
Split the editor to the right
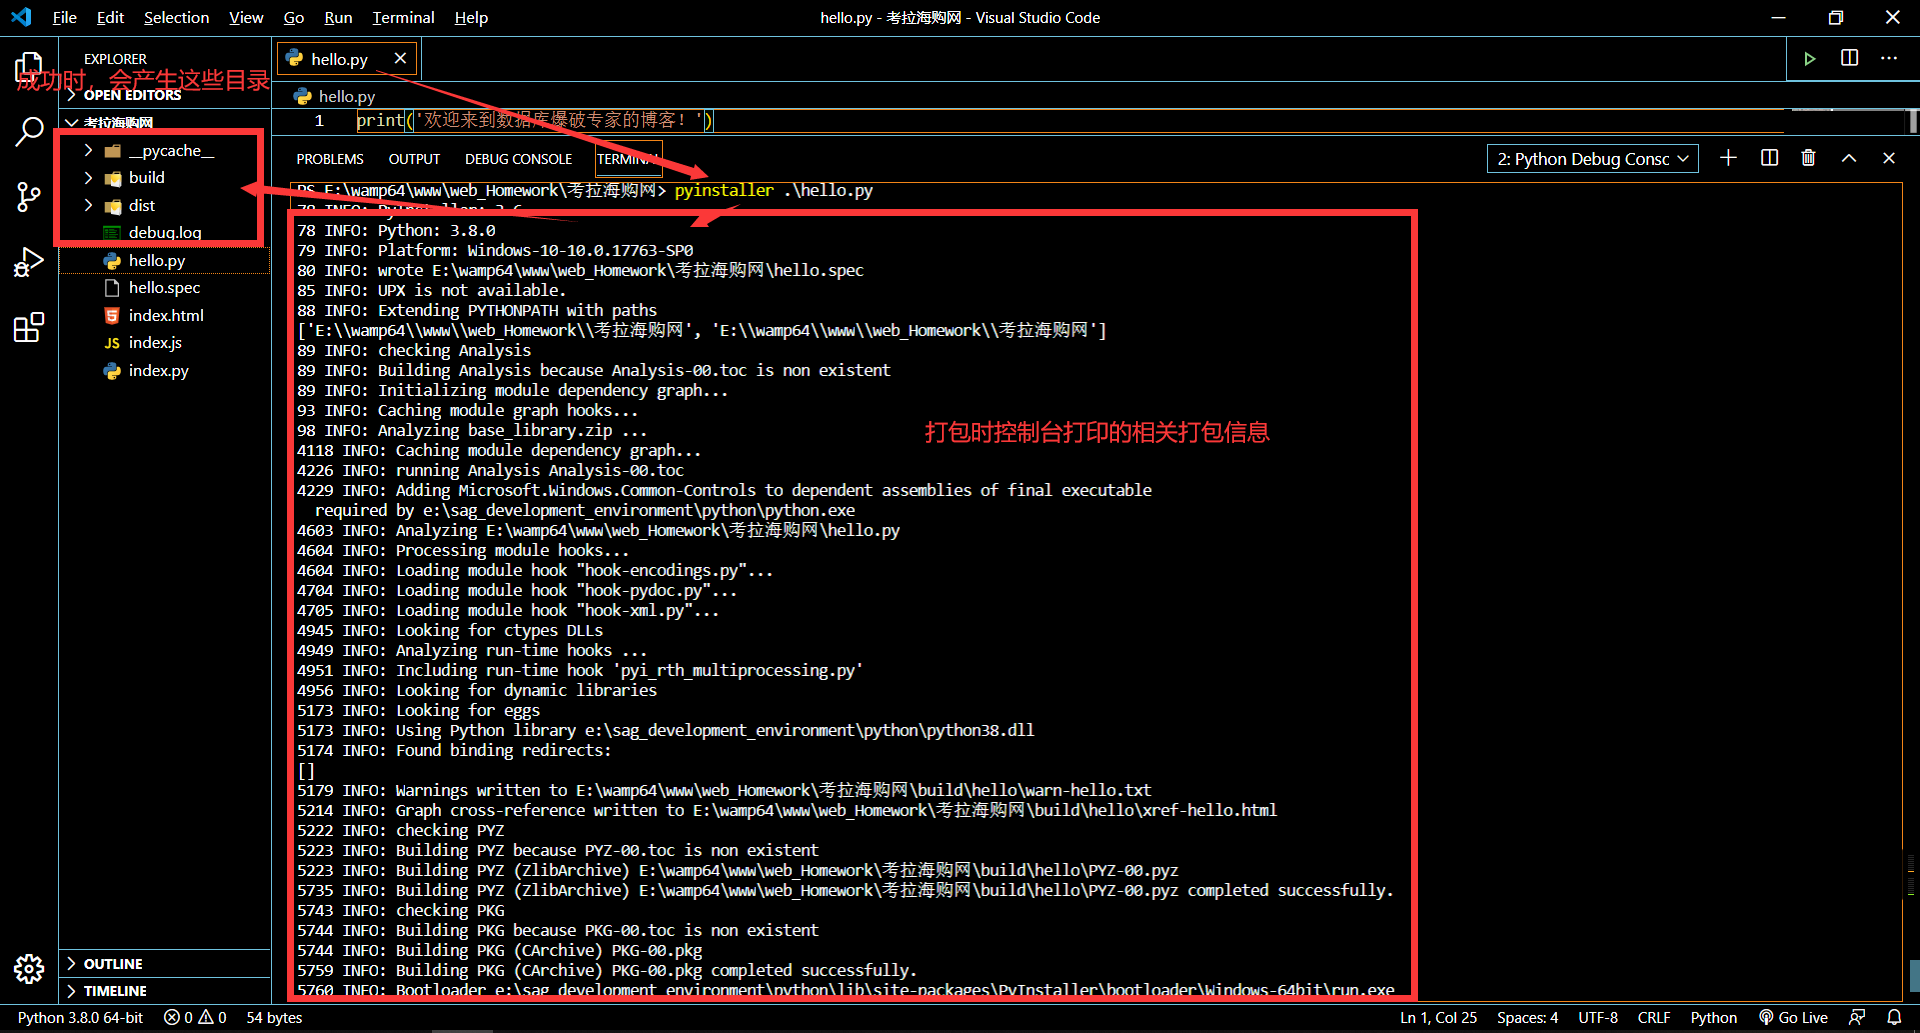tap(1850, 58)
